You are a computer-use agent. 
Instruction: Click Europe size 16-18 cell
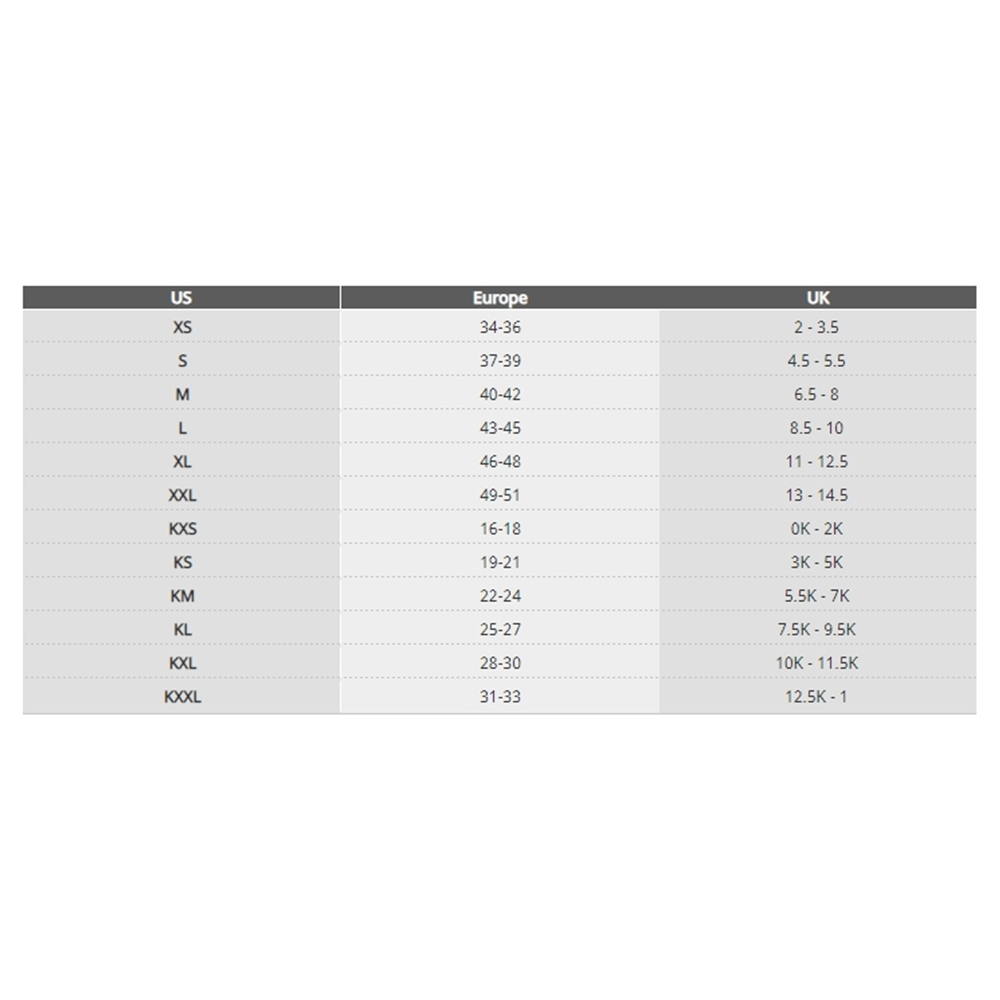500,529
